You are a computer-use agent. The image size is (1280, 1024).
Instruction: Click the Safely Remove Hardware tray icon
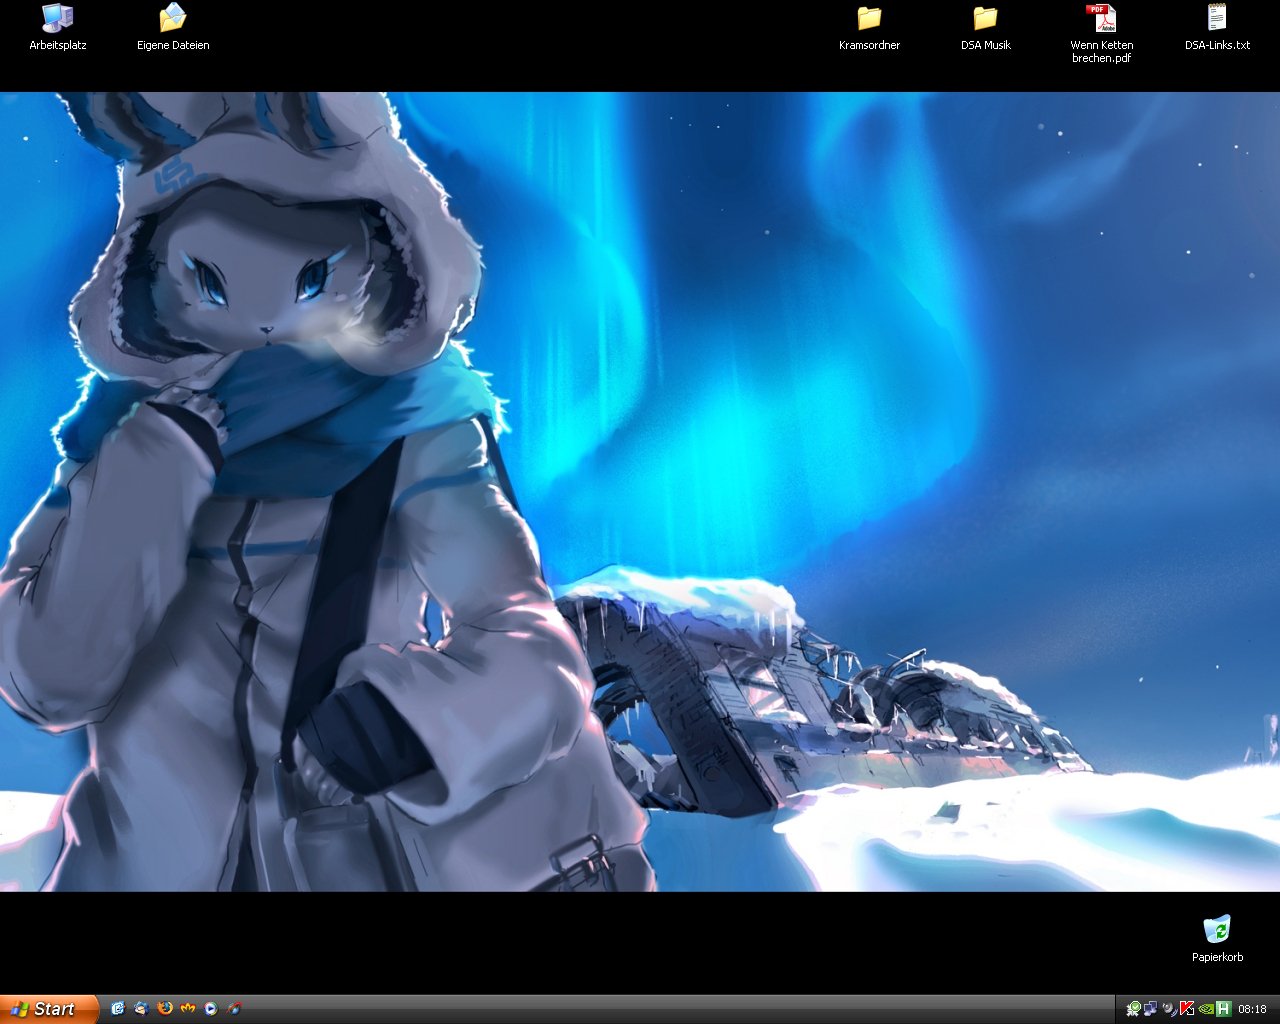tap(1134, 1009)
